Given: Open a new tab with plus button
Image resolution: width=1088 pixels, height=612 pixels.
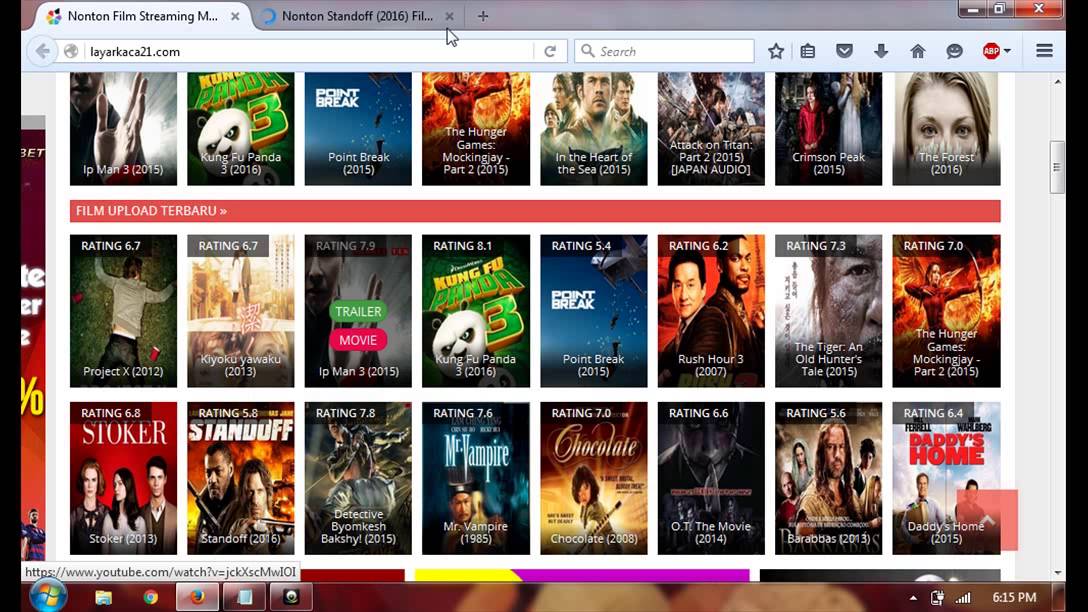Looking at the screenshot, I should [483, 16].
